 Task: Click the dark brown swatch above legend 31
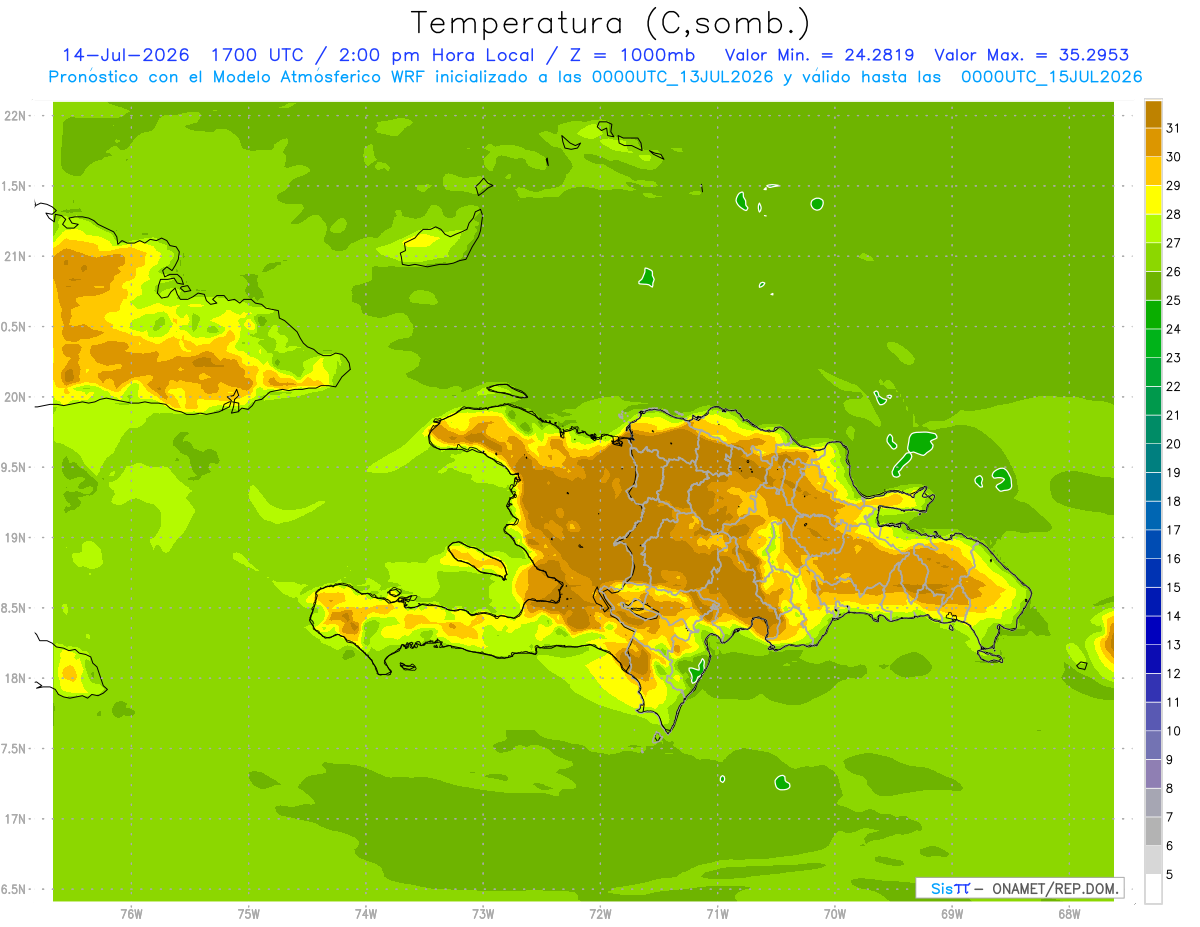tap(1153, 114)
